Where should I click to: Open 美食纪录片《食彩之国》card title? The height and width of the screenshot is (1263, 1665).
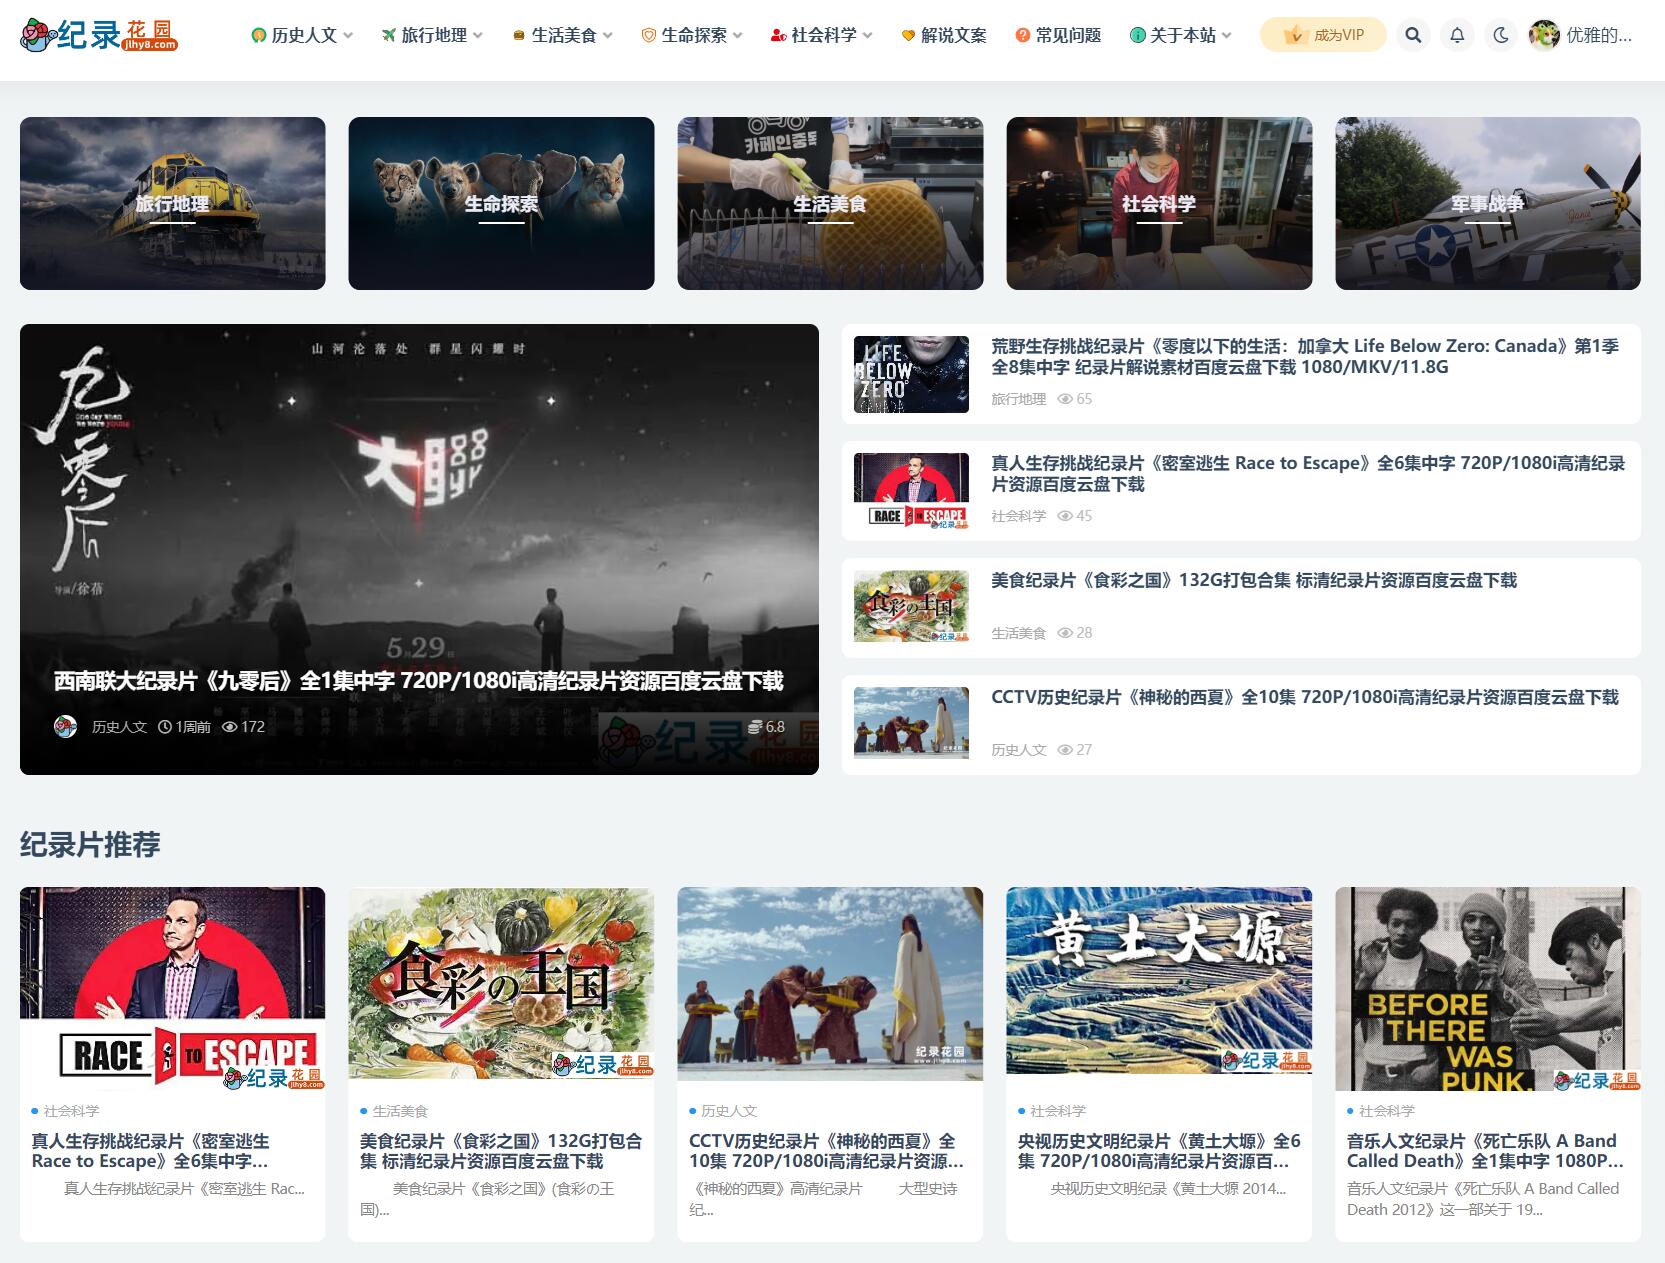[x=501, y=1151]
